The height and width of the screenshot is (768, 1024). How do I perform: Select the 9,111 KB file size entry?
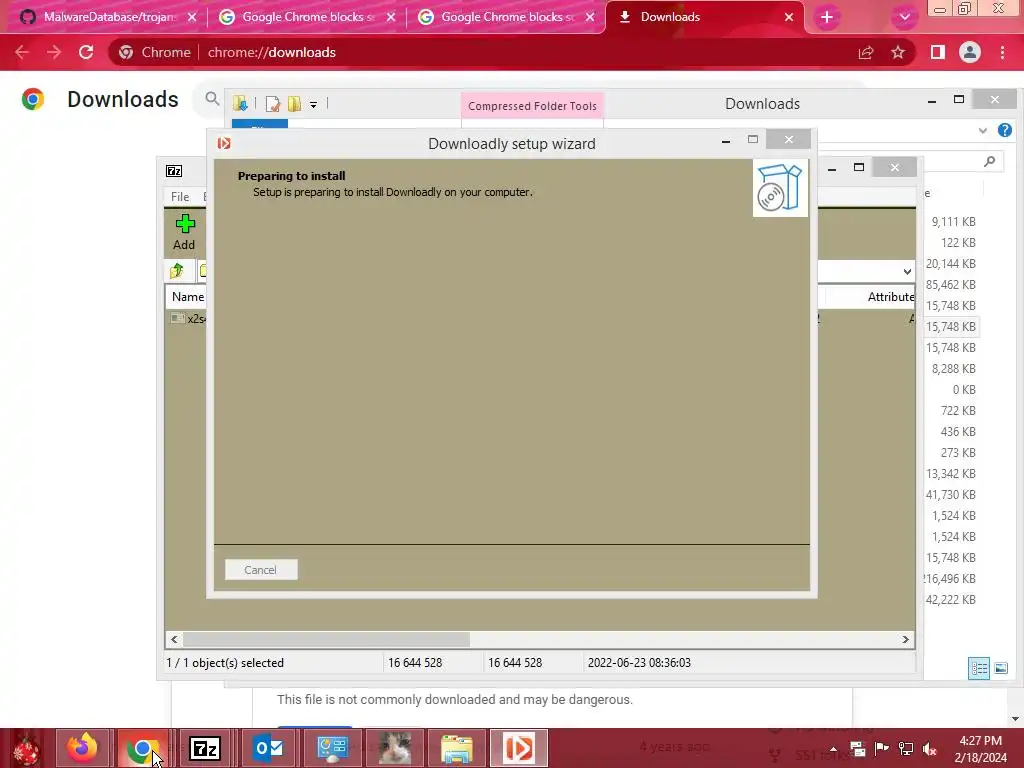(953, 221)
